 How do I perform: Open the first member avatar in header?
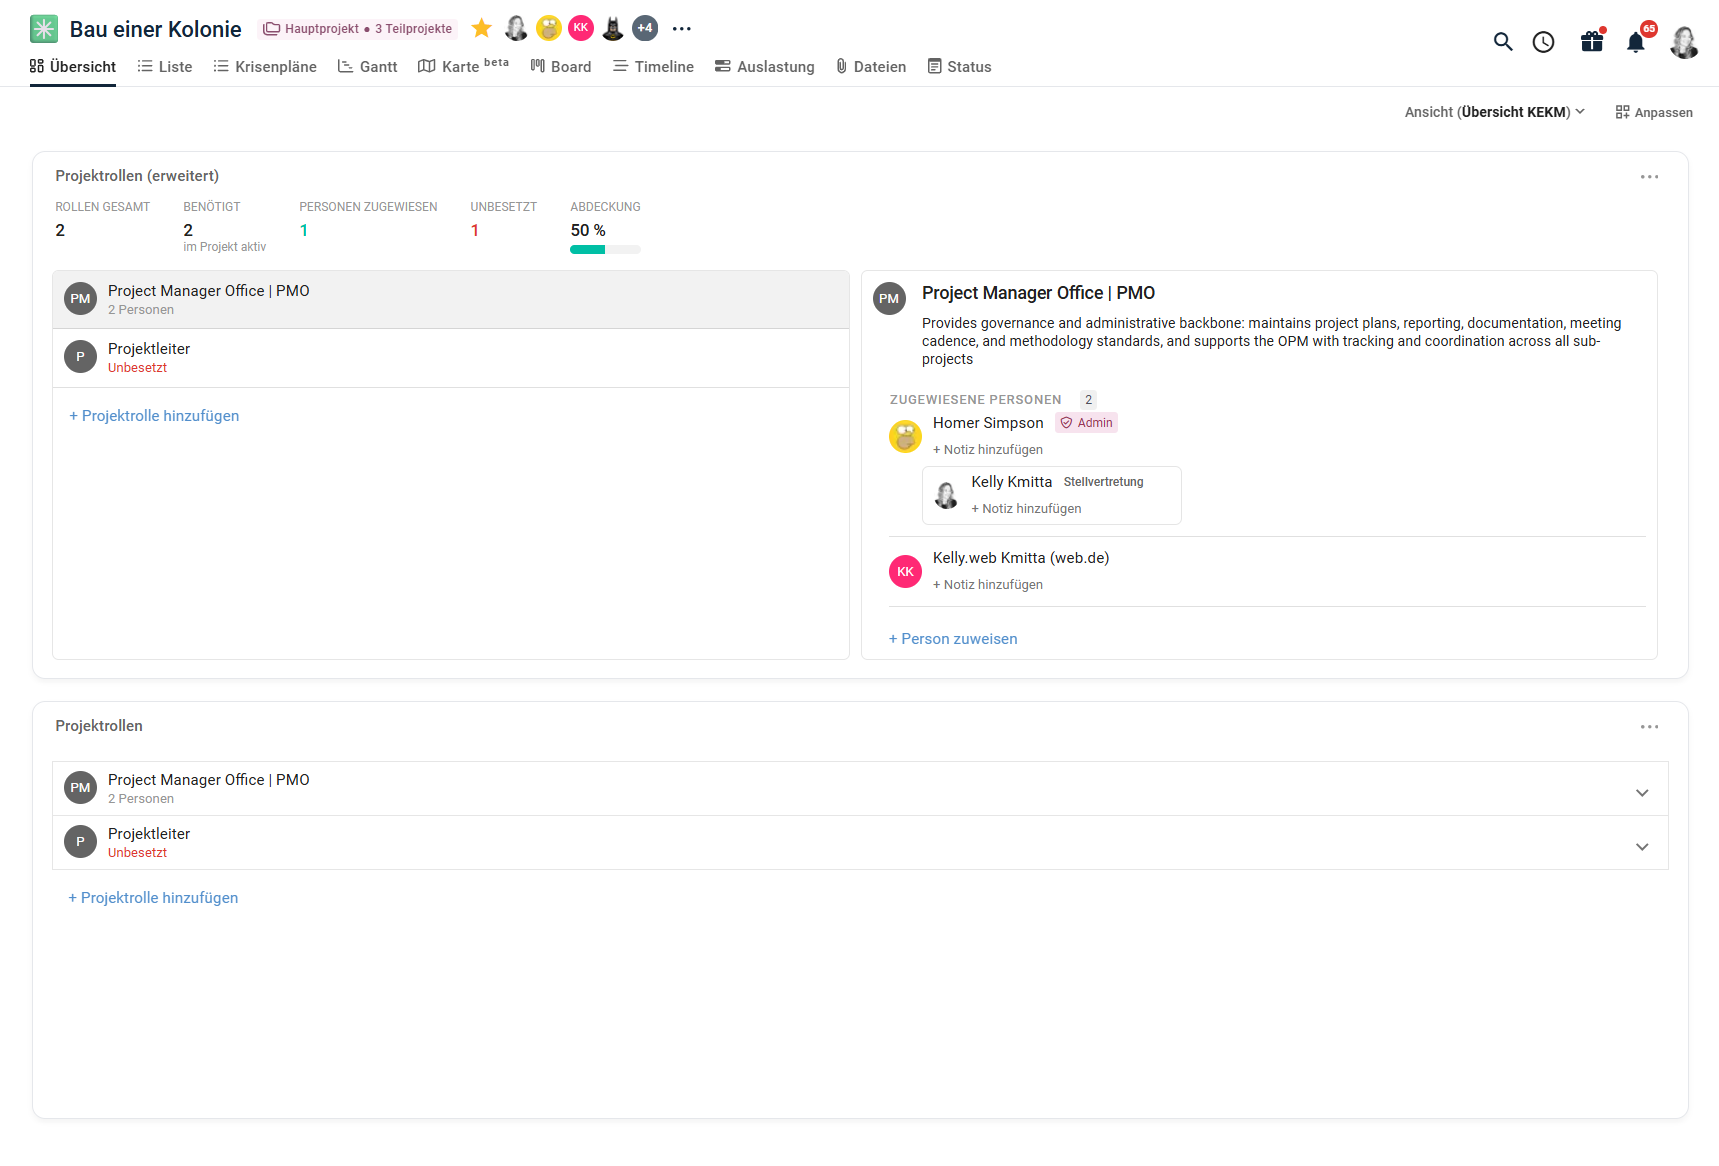pos(516,28)
